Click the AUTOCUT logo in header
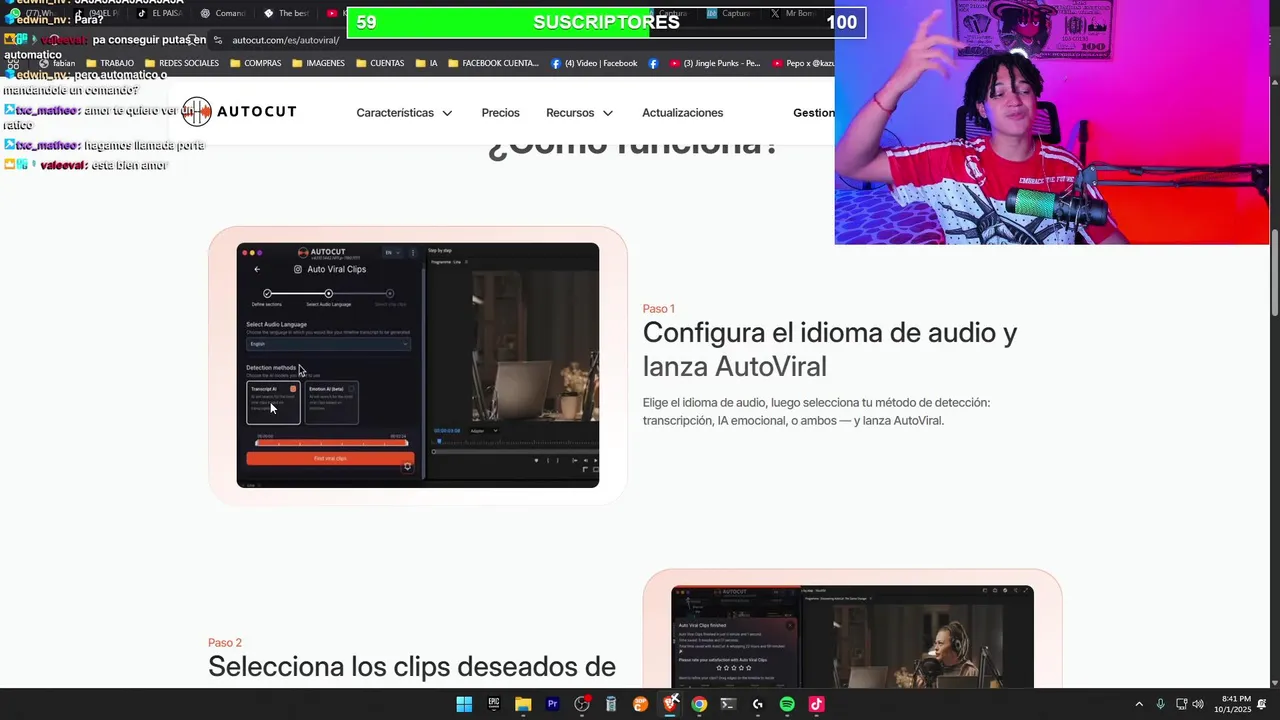Image resolution: width=1280 pixels, height=720 pixels. point(239,111)
